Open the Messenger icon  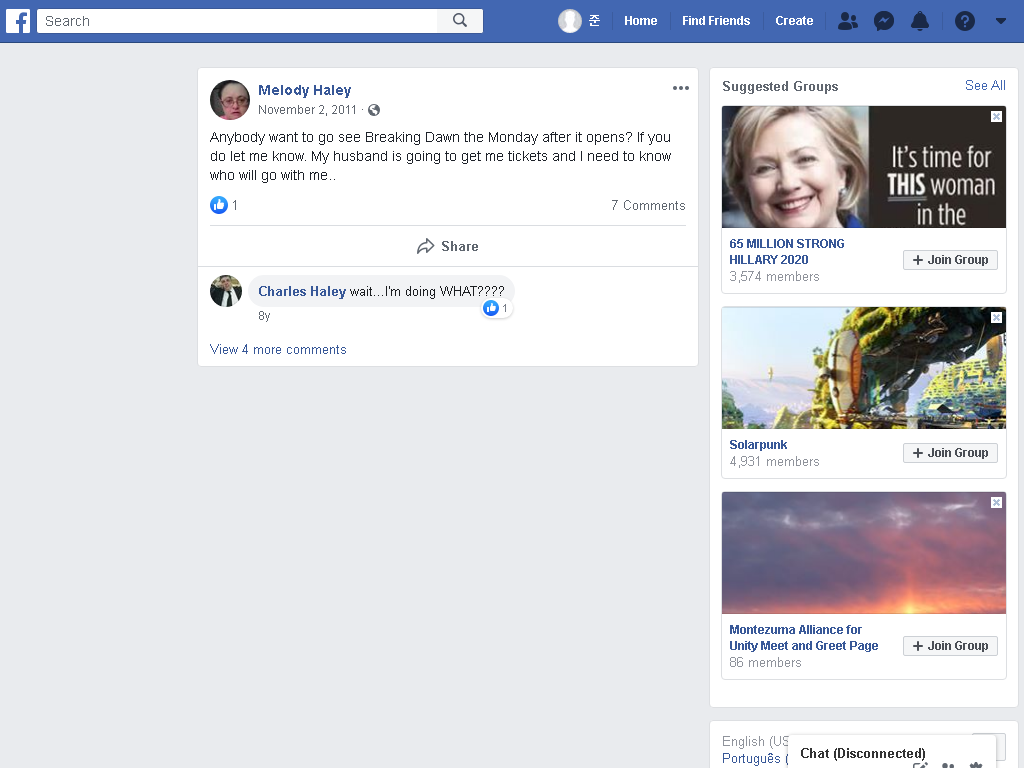884,21
